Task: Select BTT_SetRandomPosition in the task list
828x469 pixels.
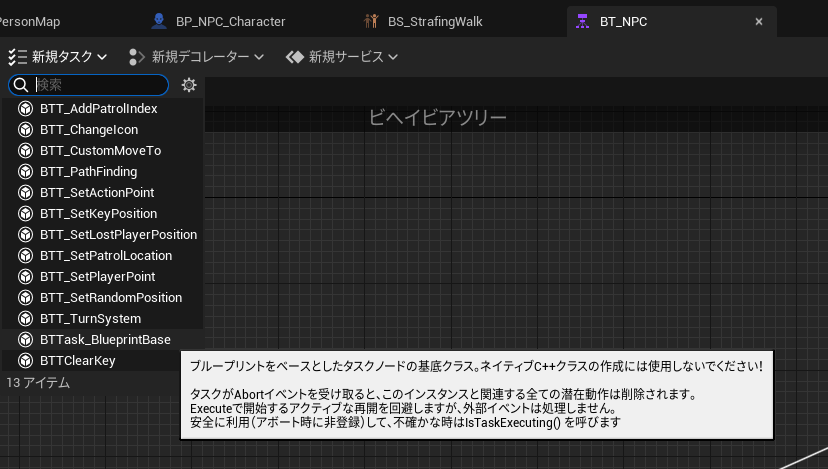Action: click(x=103, y=297)
